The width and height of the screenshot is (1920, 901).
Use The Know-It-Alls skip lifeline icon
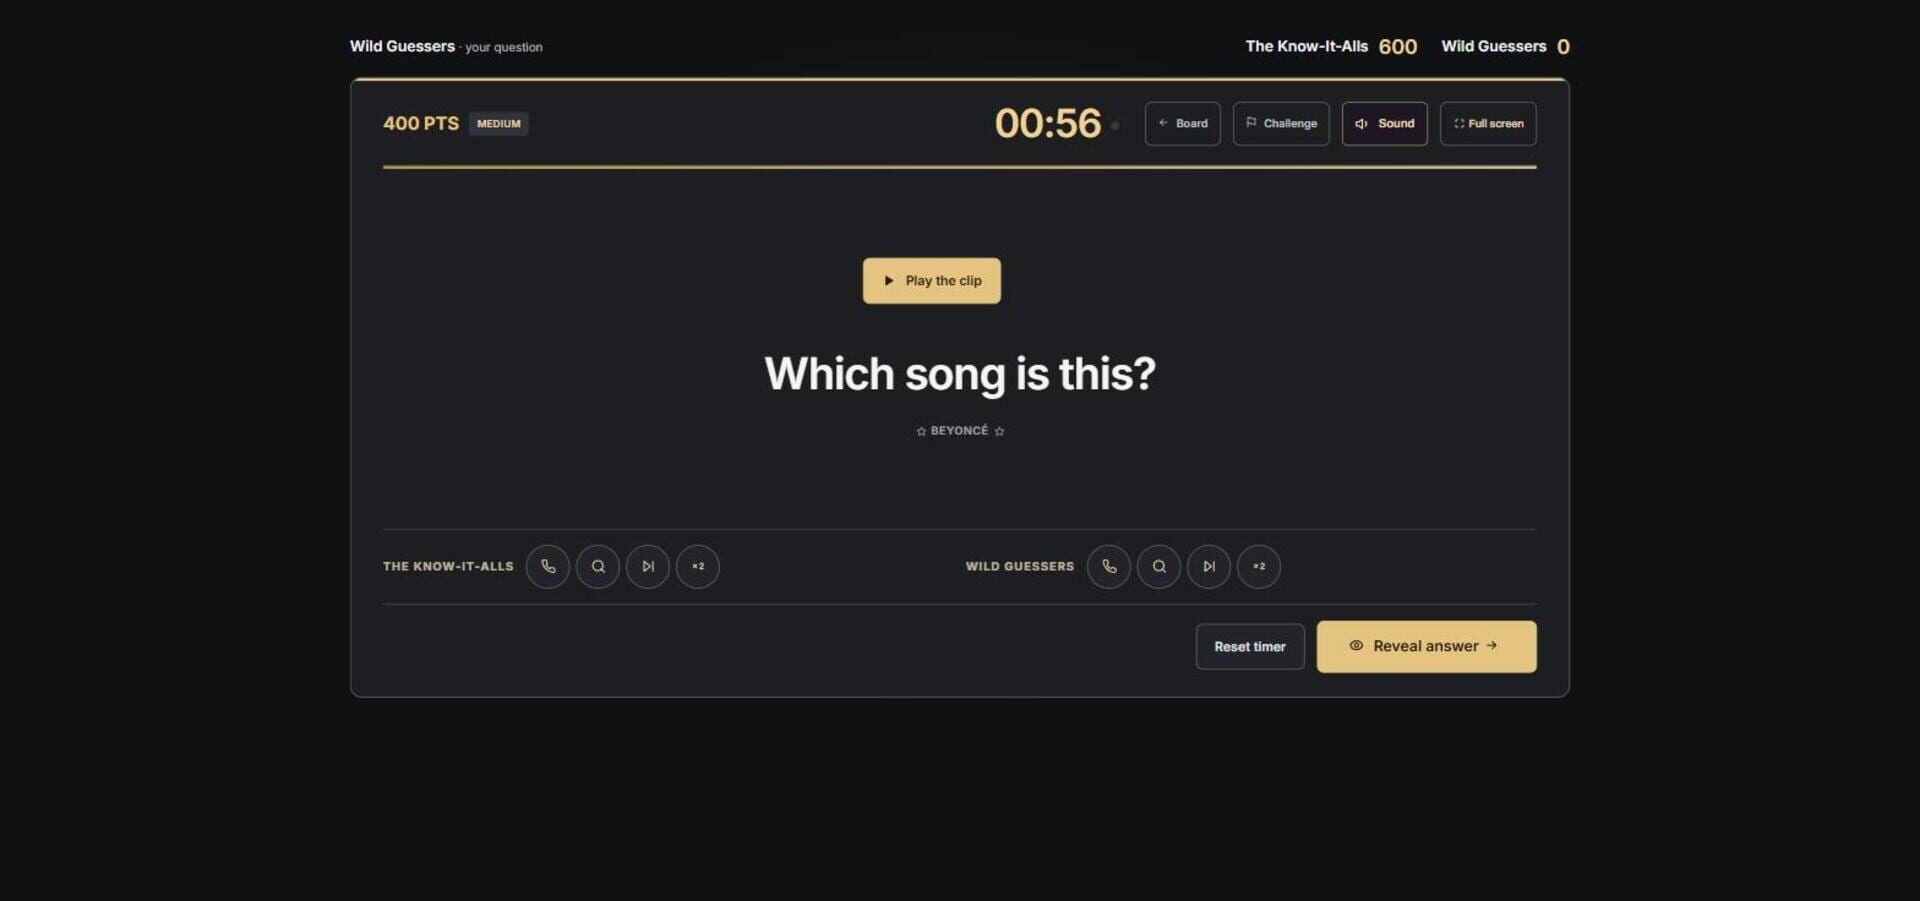[648, 566]
